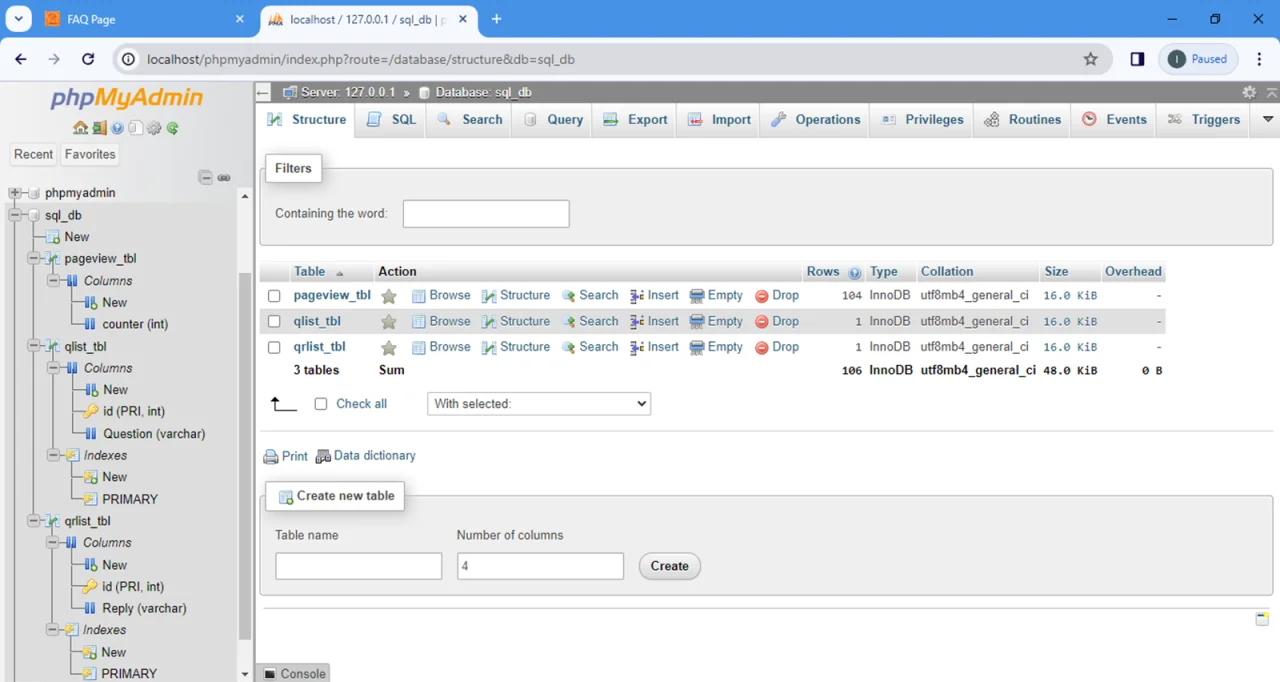
Task: Collapse qlist_tbl Indexes tree node
Action: (x=52, y=455)
